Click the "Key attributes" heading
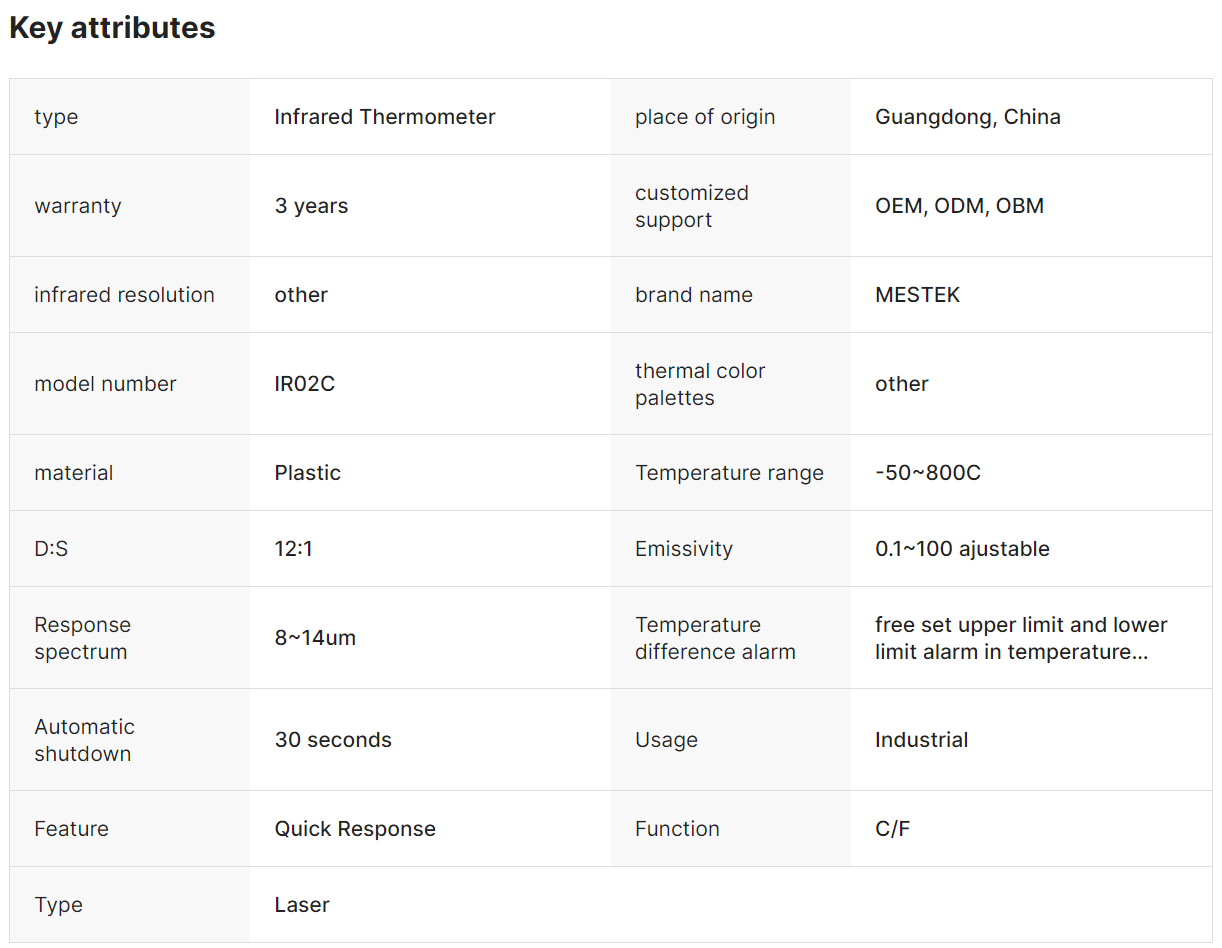This screenshot has width=1222, height=948. point(112,28)
